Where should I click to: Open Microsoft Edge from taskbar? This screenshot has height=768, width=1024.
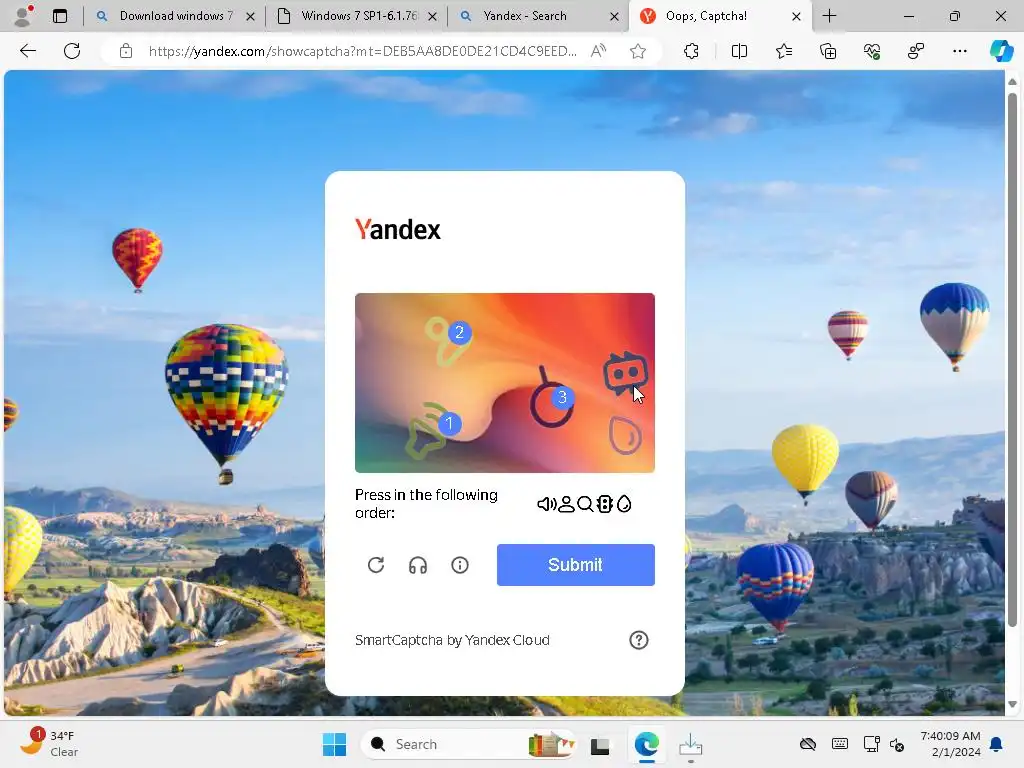coord(647,744)
